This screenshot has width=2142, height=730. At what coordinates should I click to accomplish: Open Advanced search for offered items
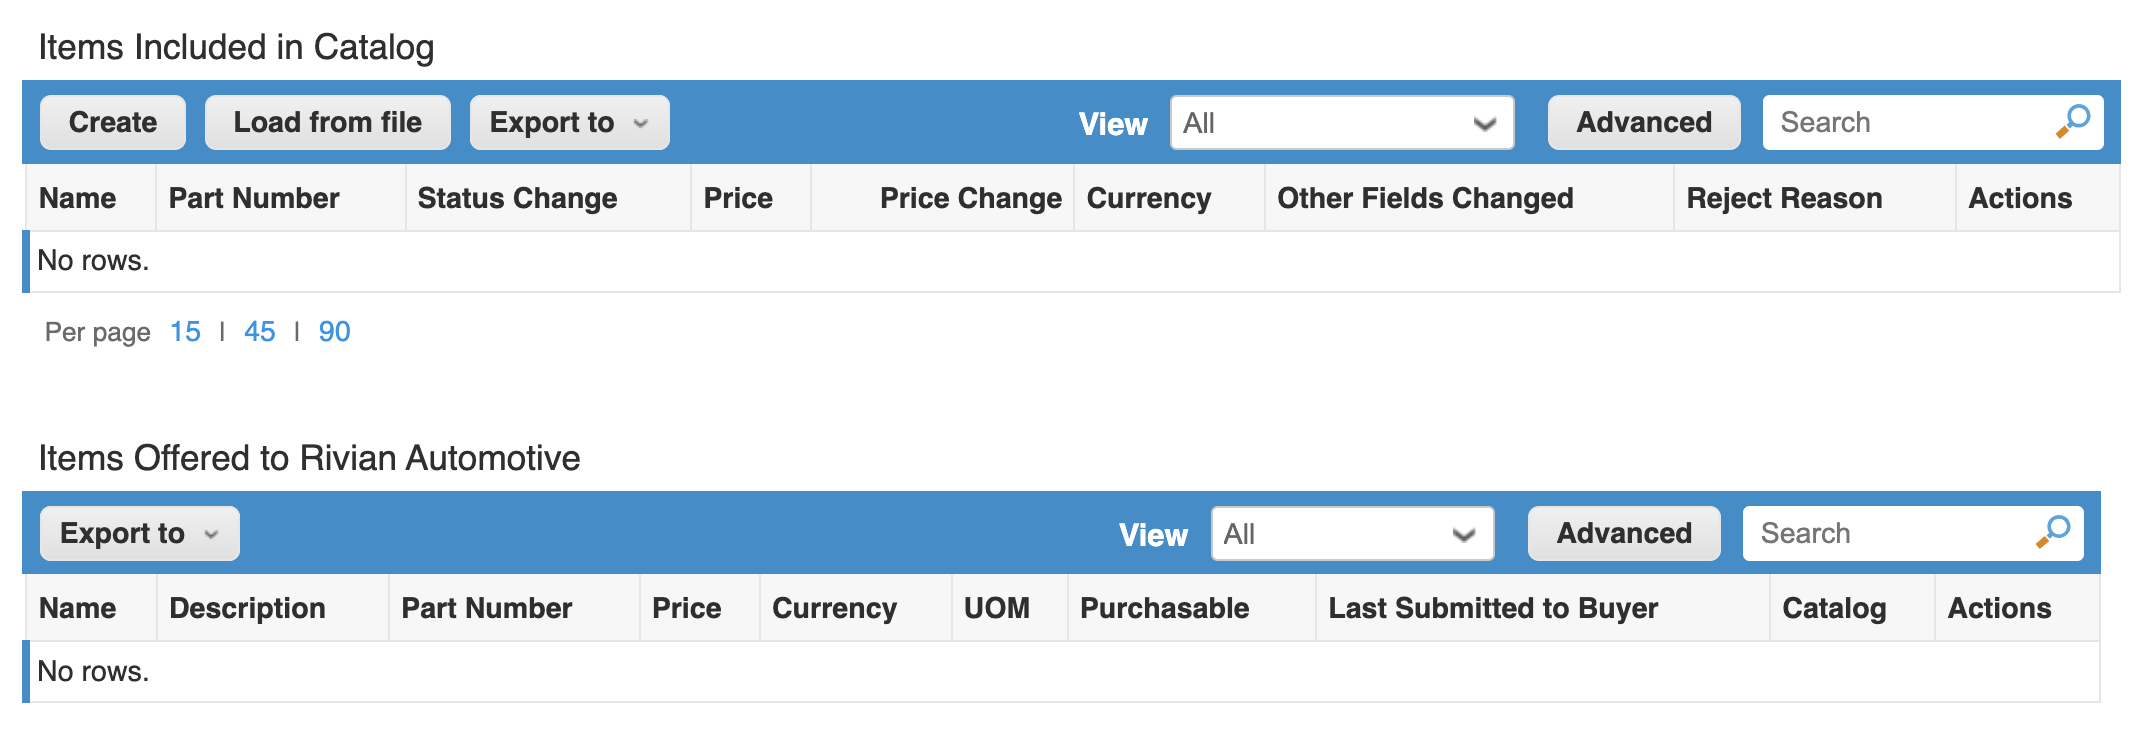(x=1623, y=534)
